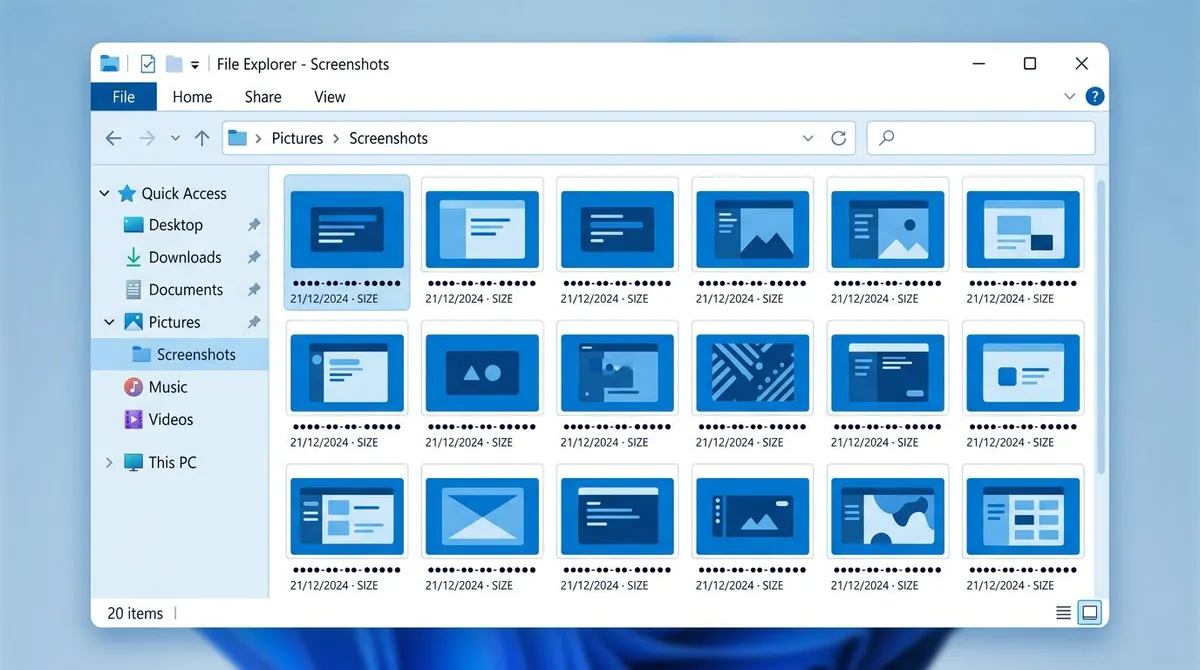Go forward with the right arrow

(147, 138)
